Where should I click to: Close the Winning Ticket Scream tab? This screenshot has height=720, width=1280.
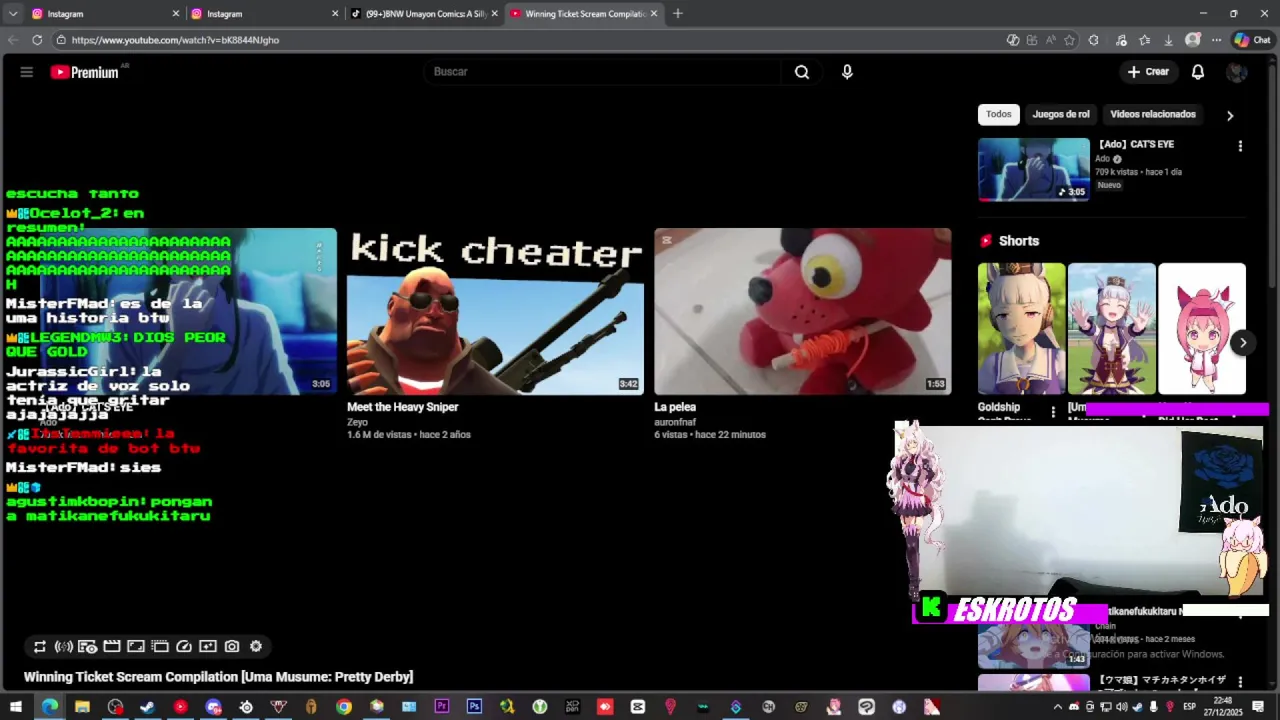point(654,14)
